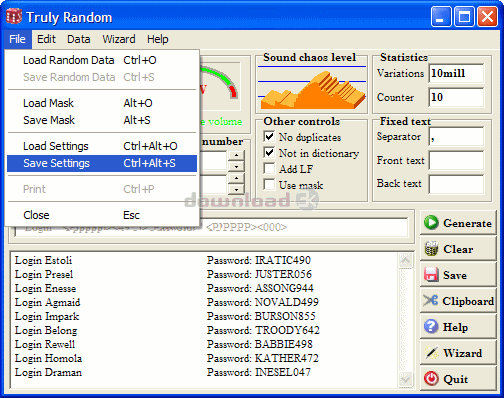Screen dimensions: 504x398
Task: Click the Back text input field
Action: [x=456, y=184]
